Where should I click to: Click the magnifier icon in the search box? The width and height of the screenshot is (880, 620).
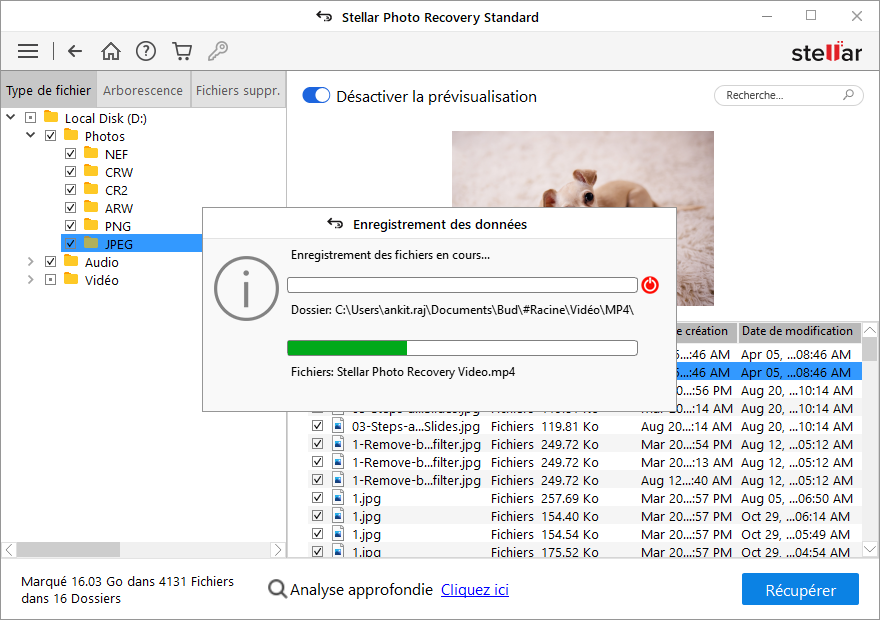[x=849, y=95]
